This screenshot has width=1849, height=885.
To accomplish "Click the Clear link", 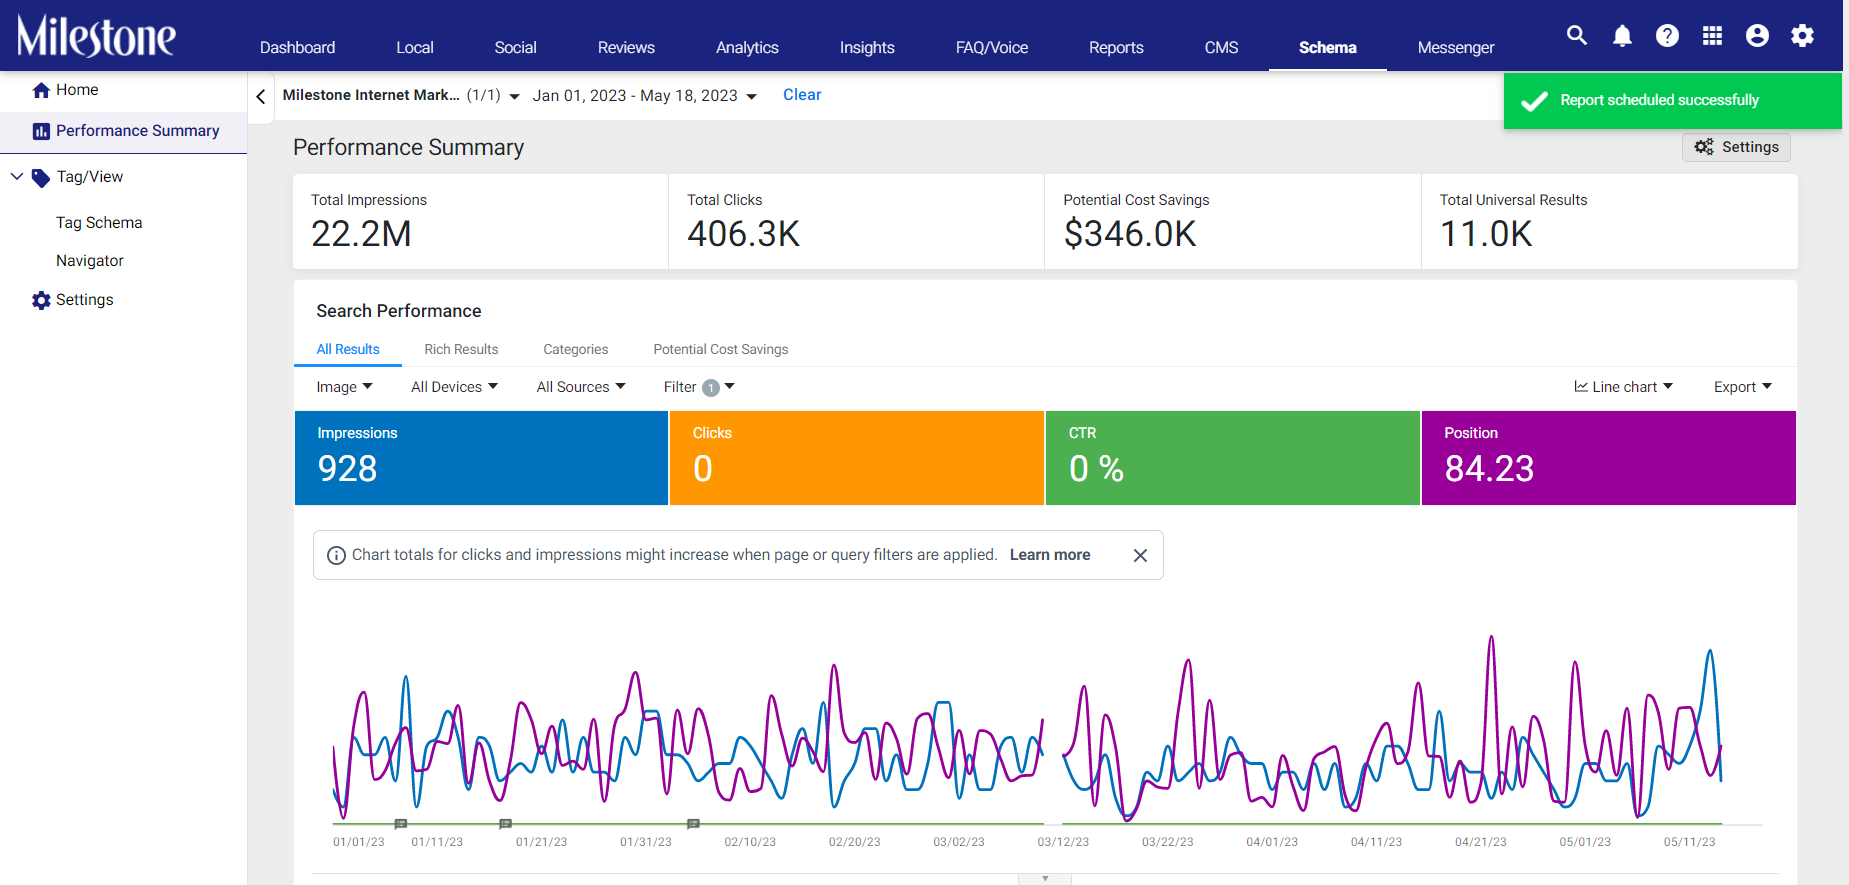I will pyautogui.click(x=802, y=95).
